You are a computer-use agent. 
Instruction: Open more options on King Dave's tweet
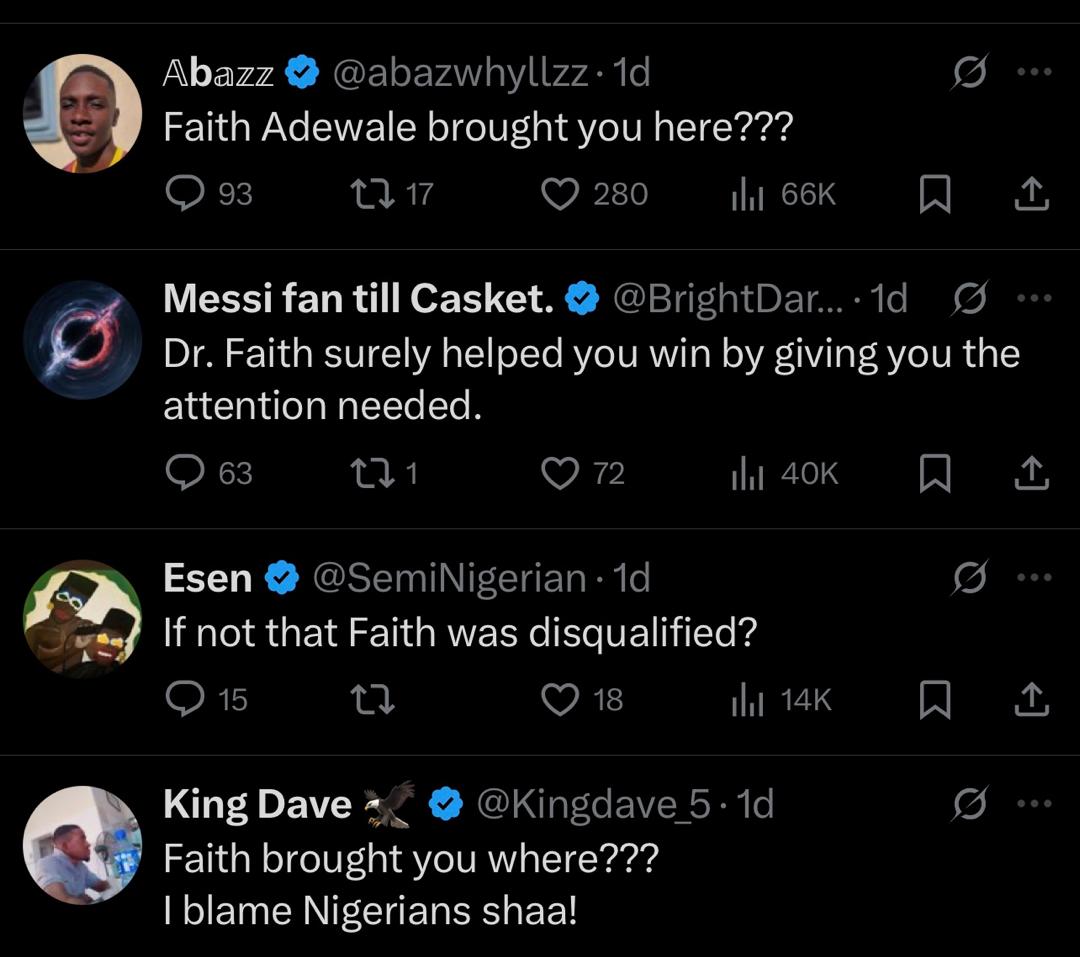click(x=1033, y=803)
